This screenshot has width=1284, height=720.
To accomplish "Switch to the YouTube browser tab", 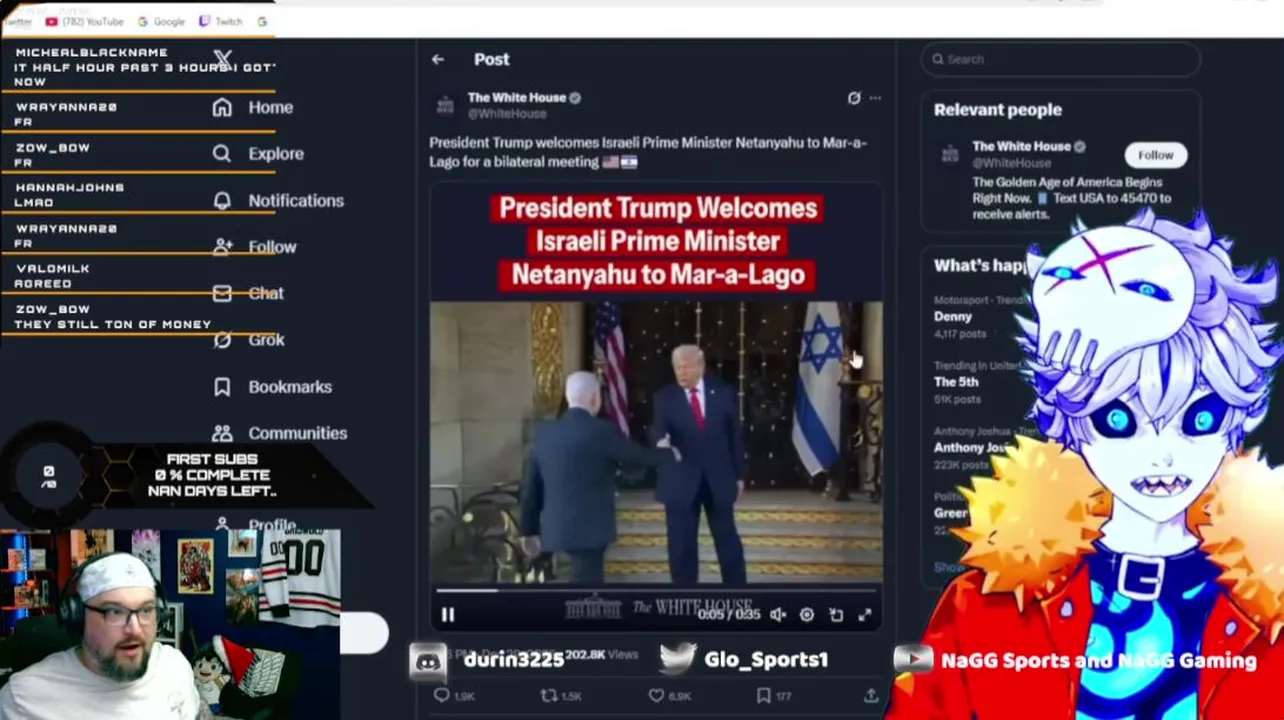I will click(84, 21).
